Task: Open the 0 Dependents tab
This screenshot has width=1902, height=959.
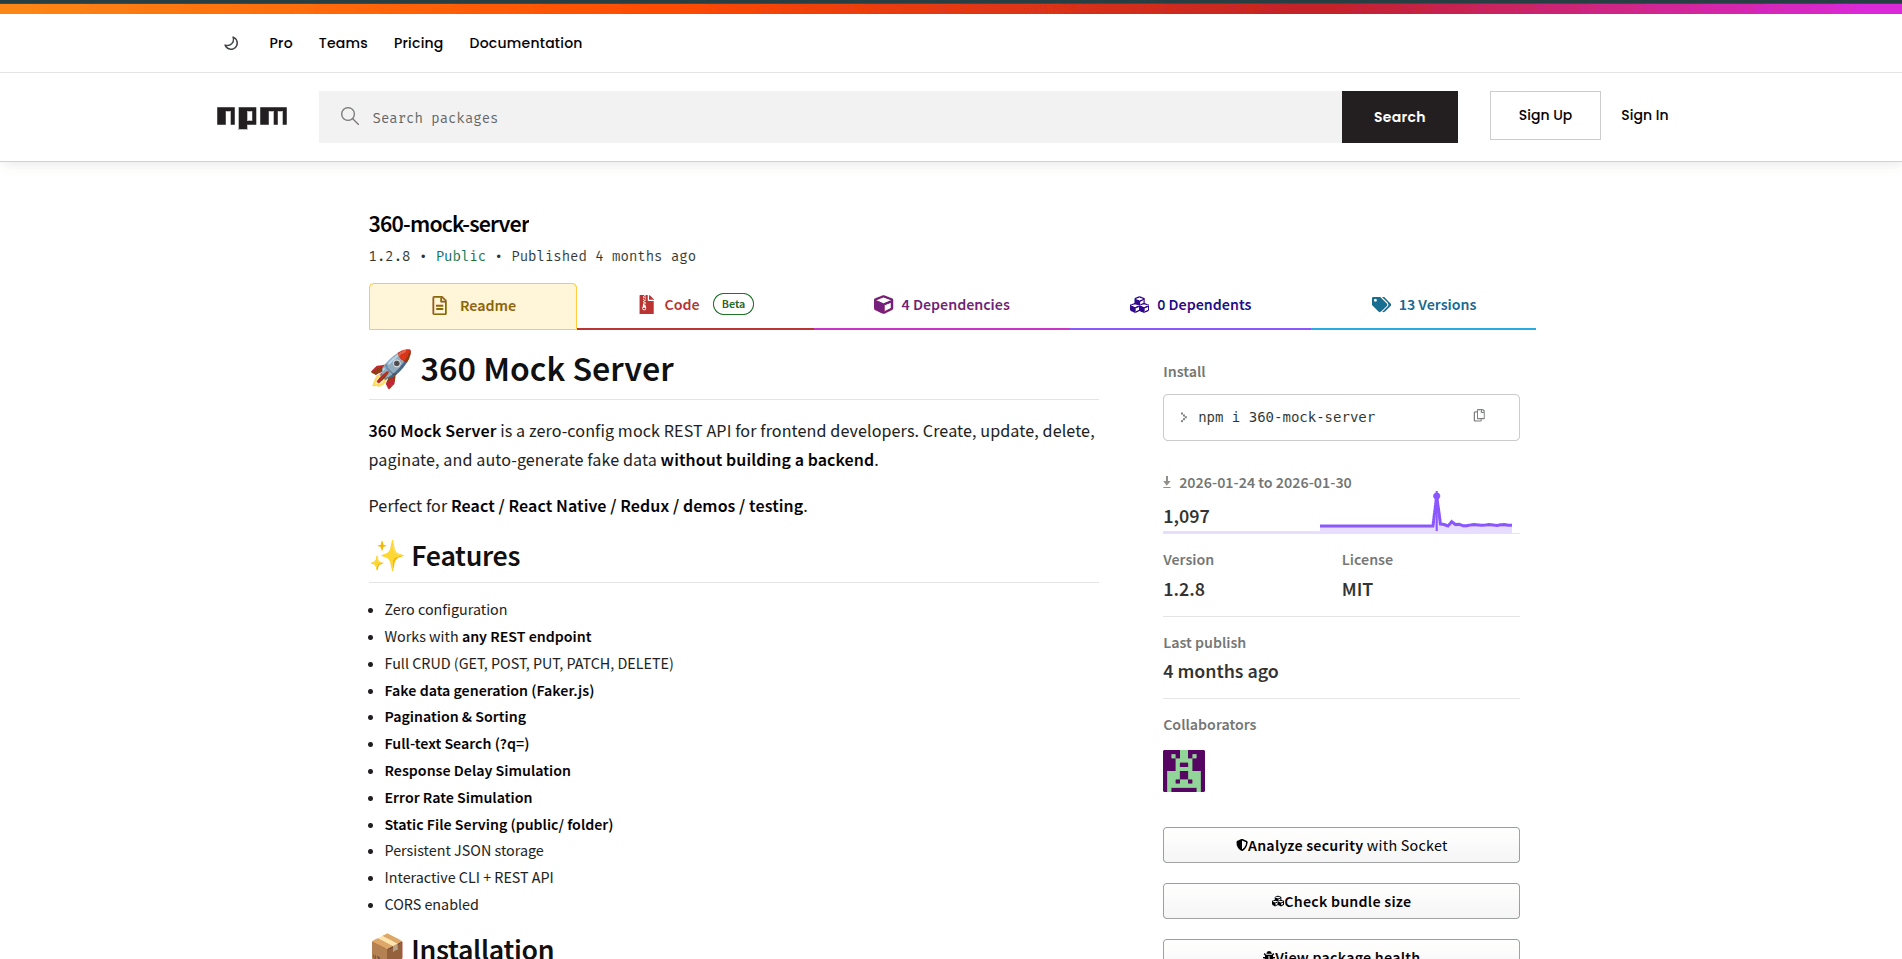Action: [x=1190, y=305]
